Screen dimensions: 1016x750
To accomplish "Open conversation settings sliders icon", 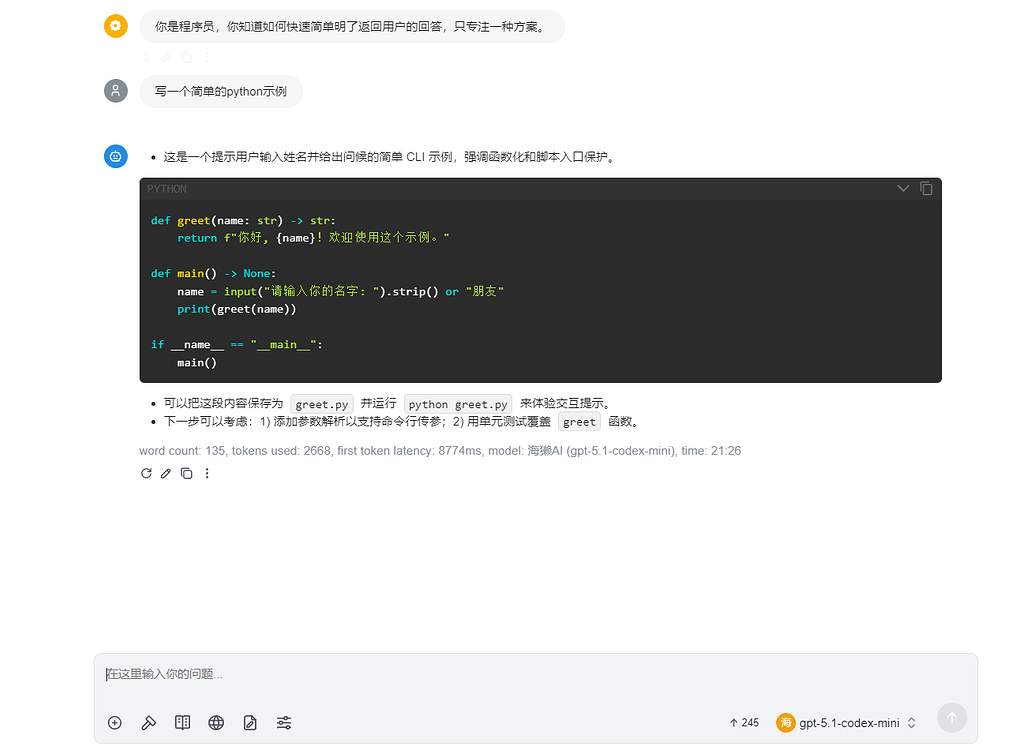I will (x=284, y=723).
